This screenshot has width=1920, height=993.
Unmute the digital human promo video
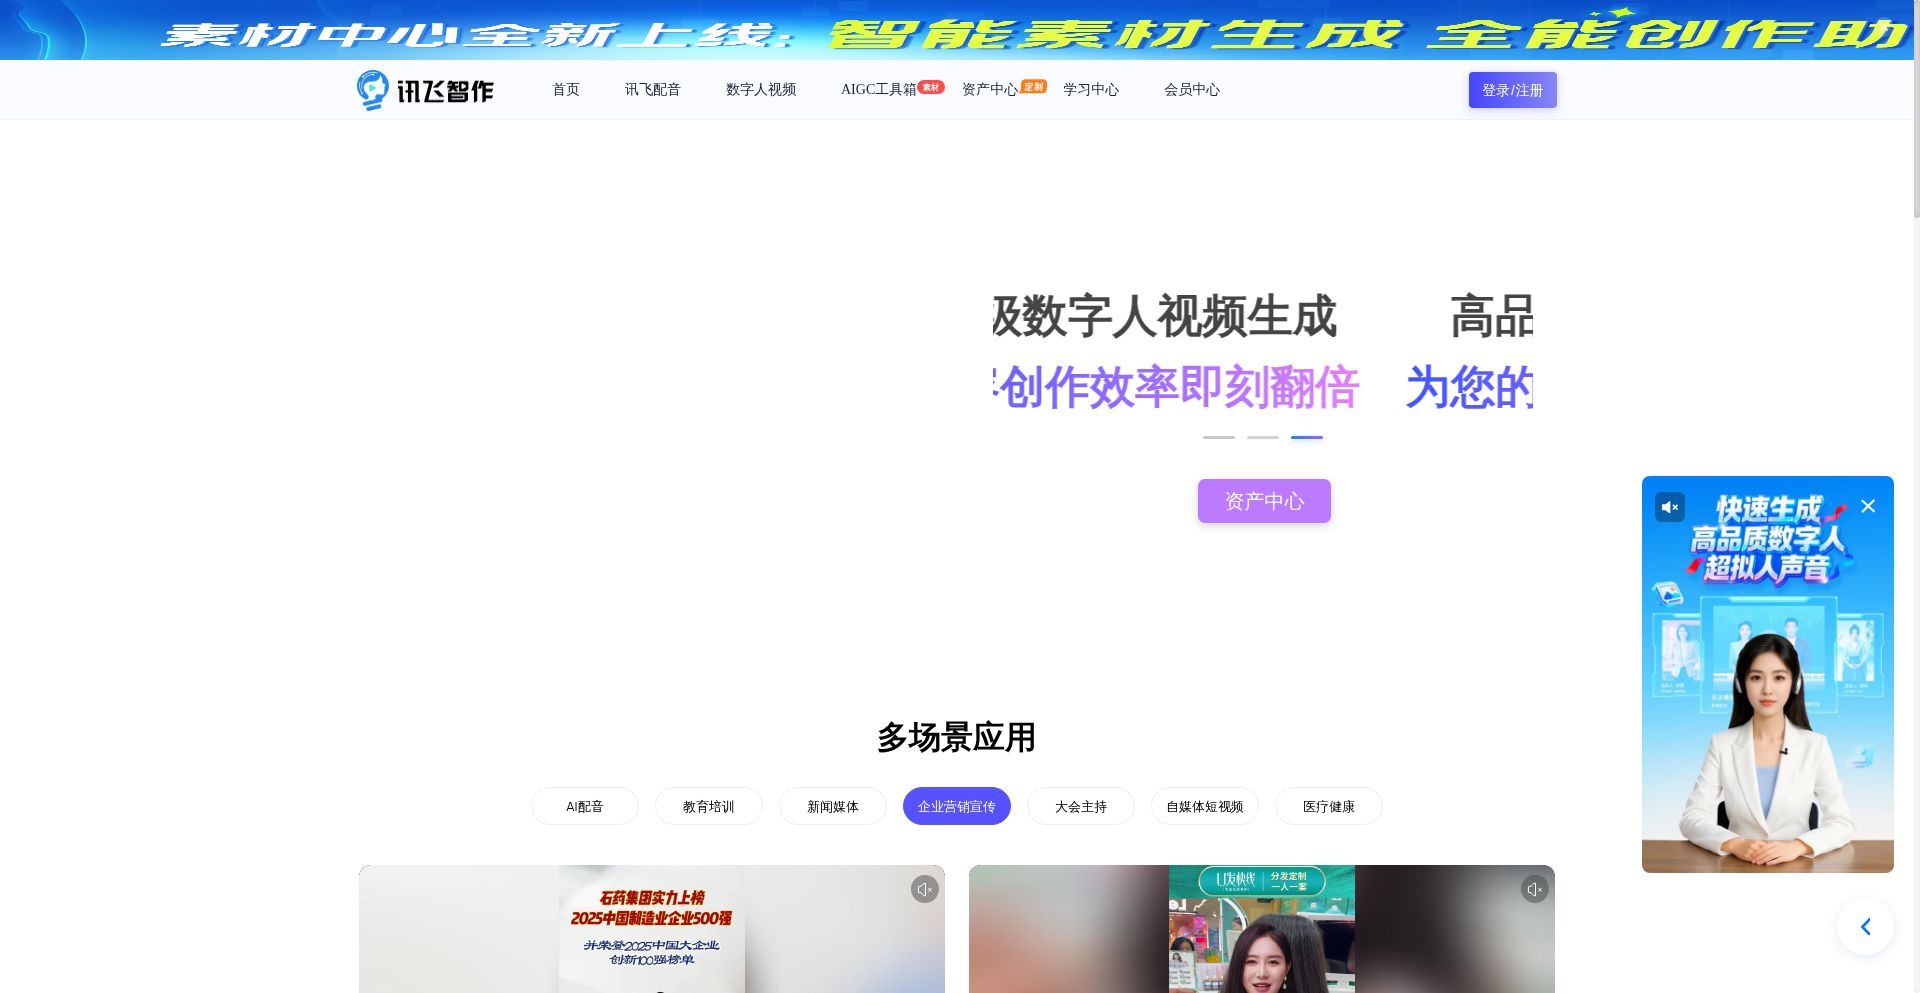coord(1669,507)
